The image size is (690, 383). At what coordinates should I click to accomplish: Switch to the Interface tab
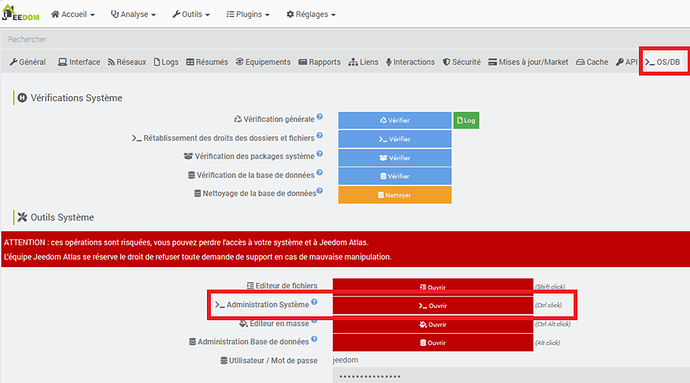(79, 62)
